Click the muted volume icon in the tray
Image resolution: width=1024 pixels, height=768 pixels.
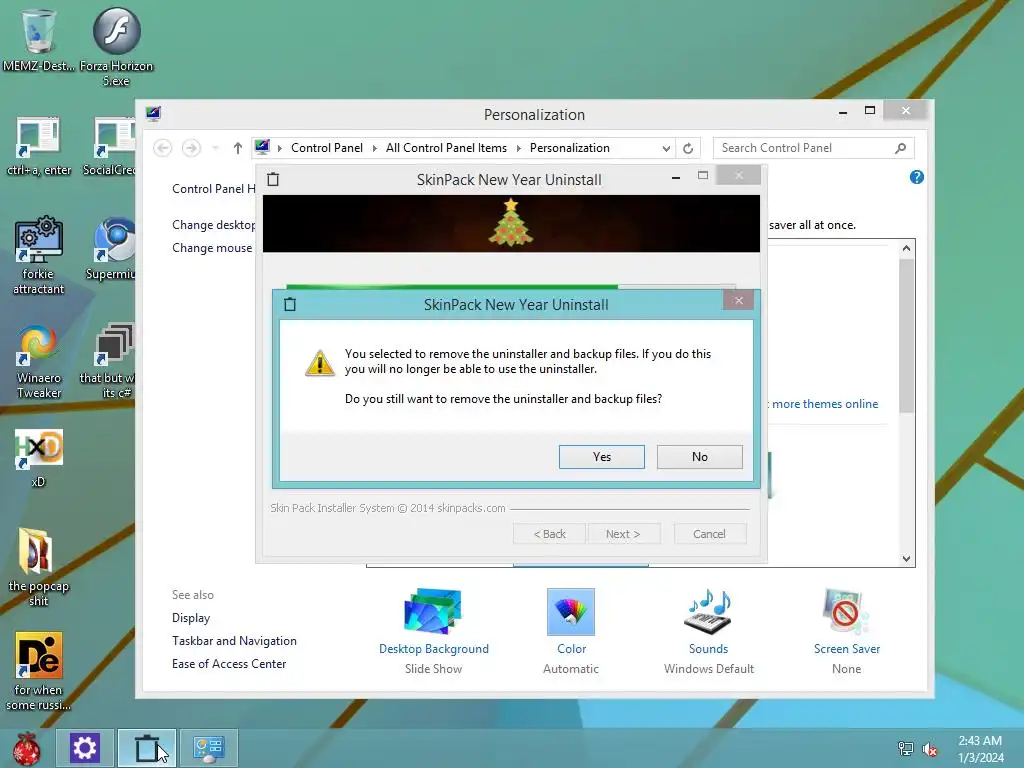click(x=930, y=749)
